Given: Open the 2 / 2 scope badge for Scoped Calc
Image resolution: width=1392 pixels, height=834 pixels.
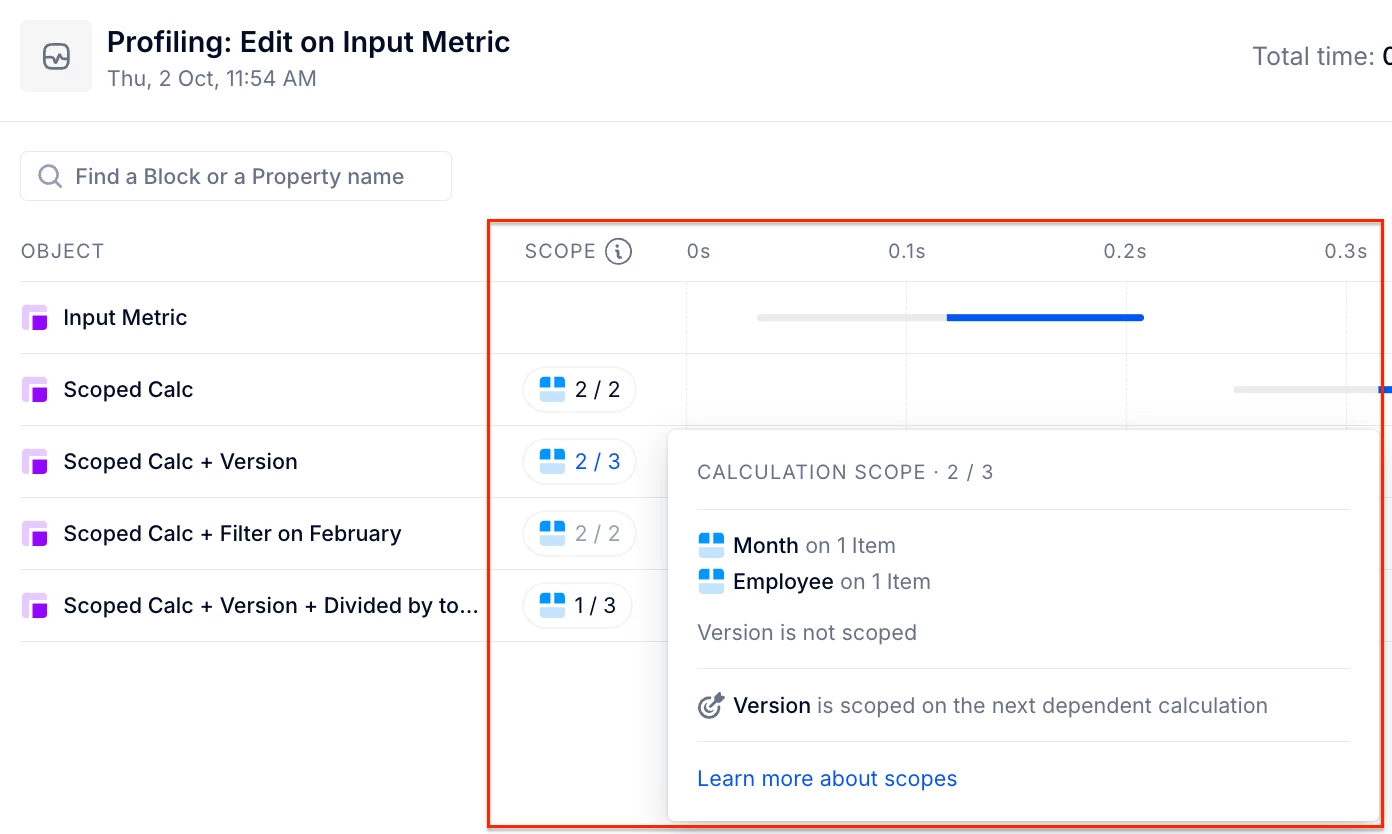Looking at the screenshot, I should [580, 390].
